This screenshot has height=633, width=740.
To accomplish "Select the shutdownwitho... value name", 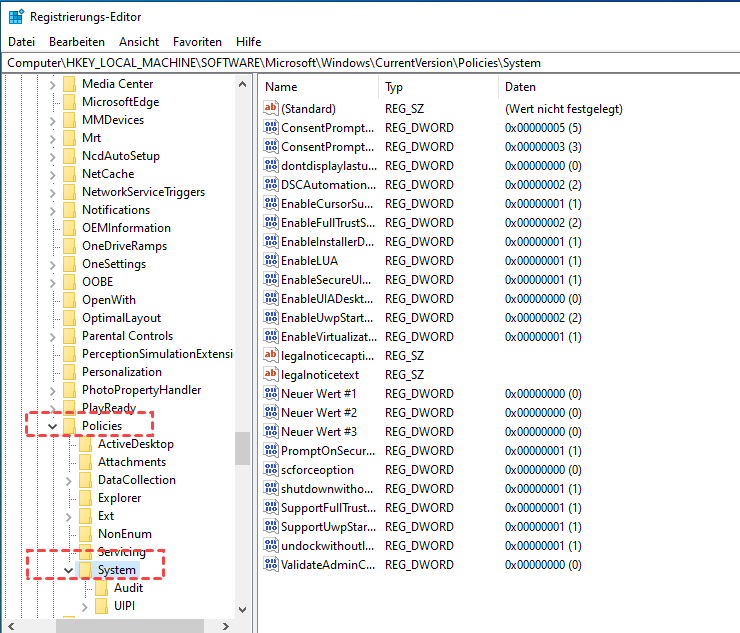I will point(327,489).
